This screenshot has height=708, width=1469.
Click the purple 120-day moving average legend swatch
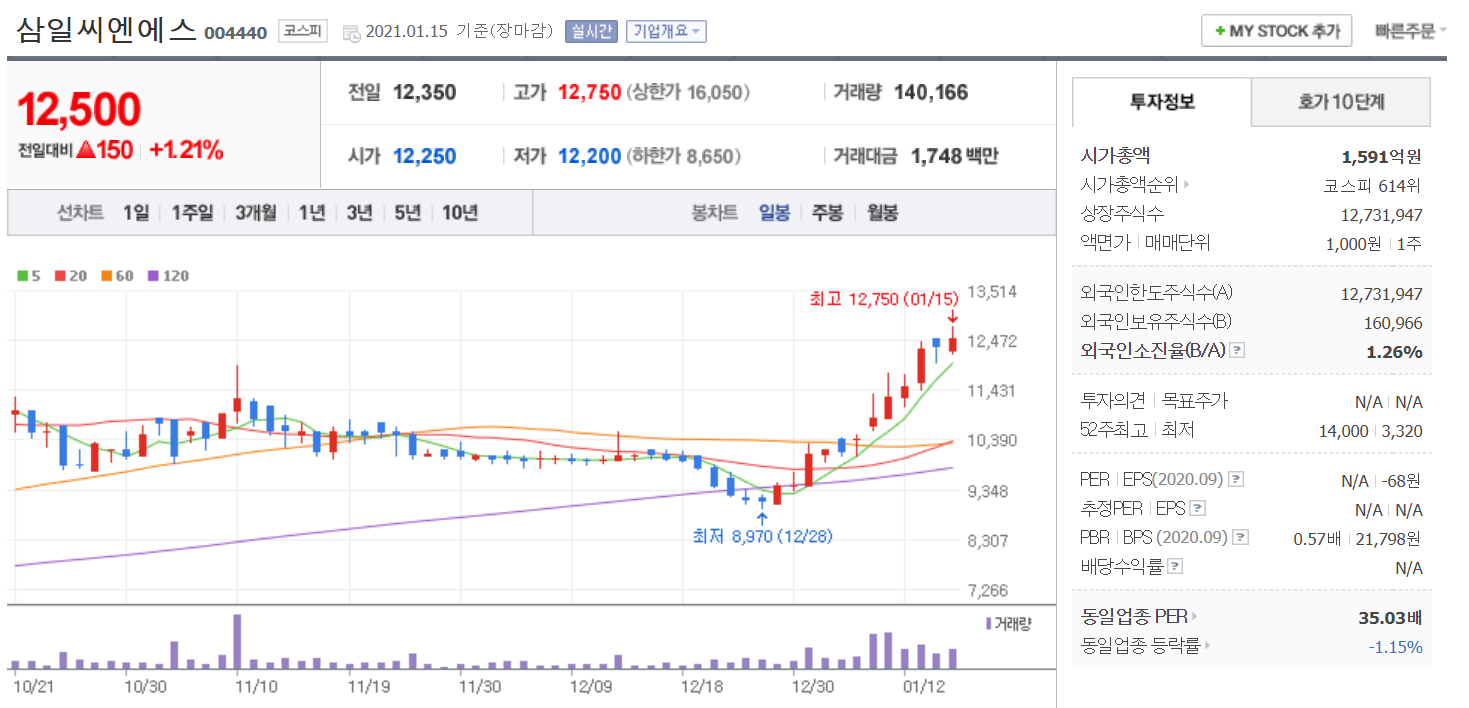(x=153, y=276)
